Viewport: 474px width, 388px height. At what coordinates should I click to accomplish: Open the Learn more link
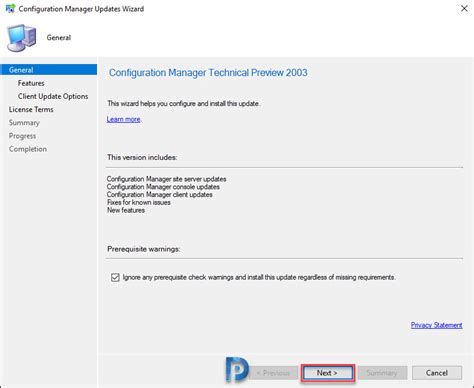(x=124, y=119)
